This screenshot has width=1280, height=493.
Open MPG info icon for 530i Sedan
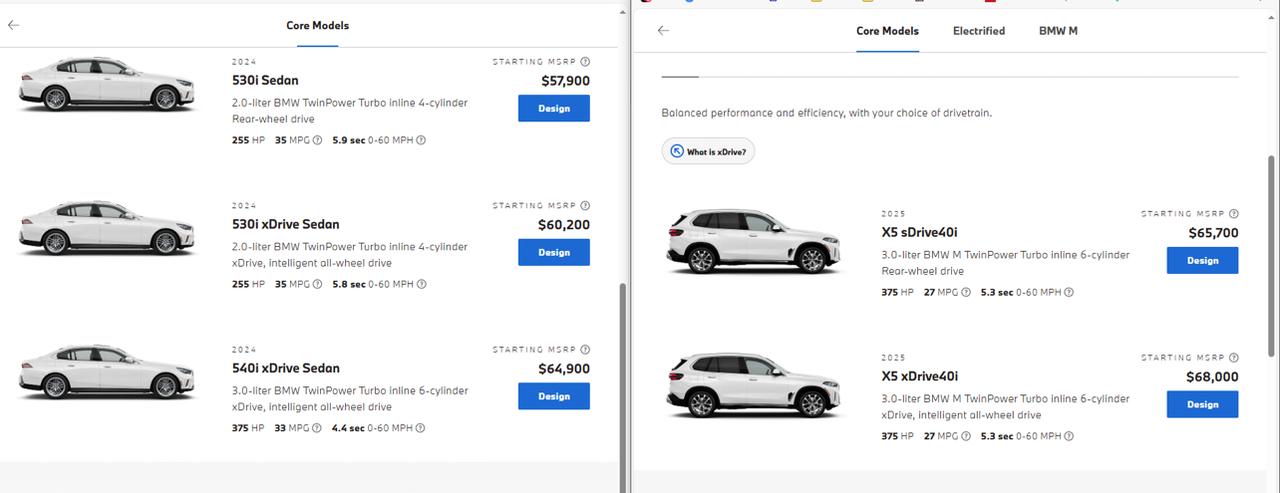(x=317, y=140)
